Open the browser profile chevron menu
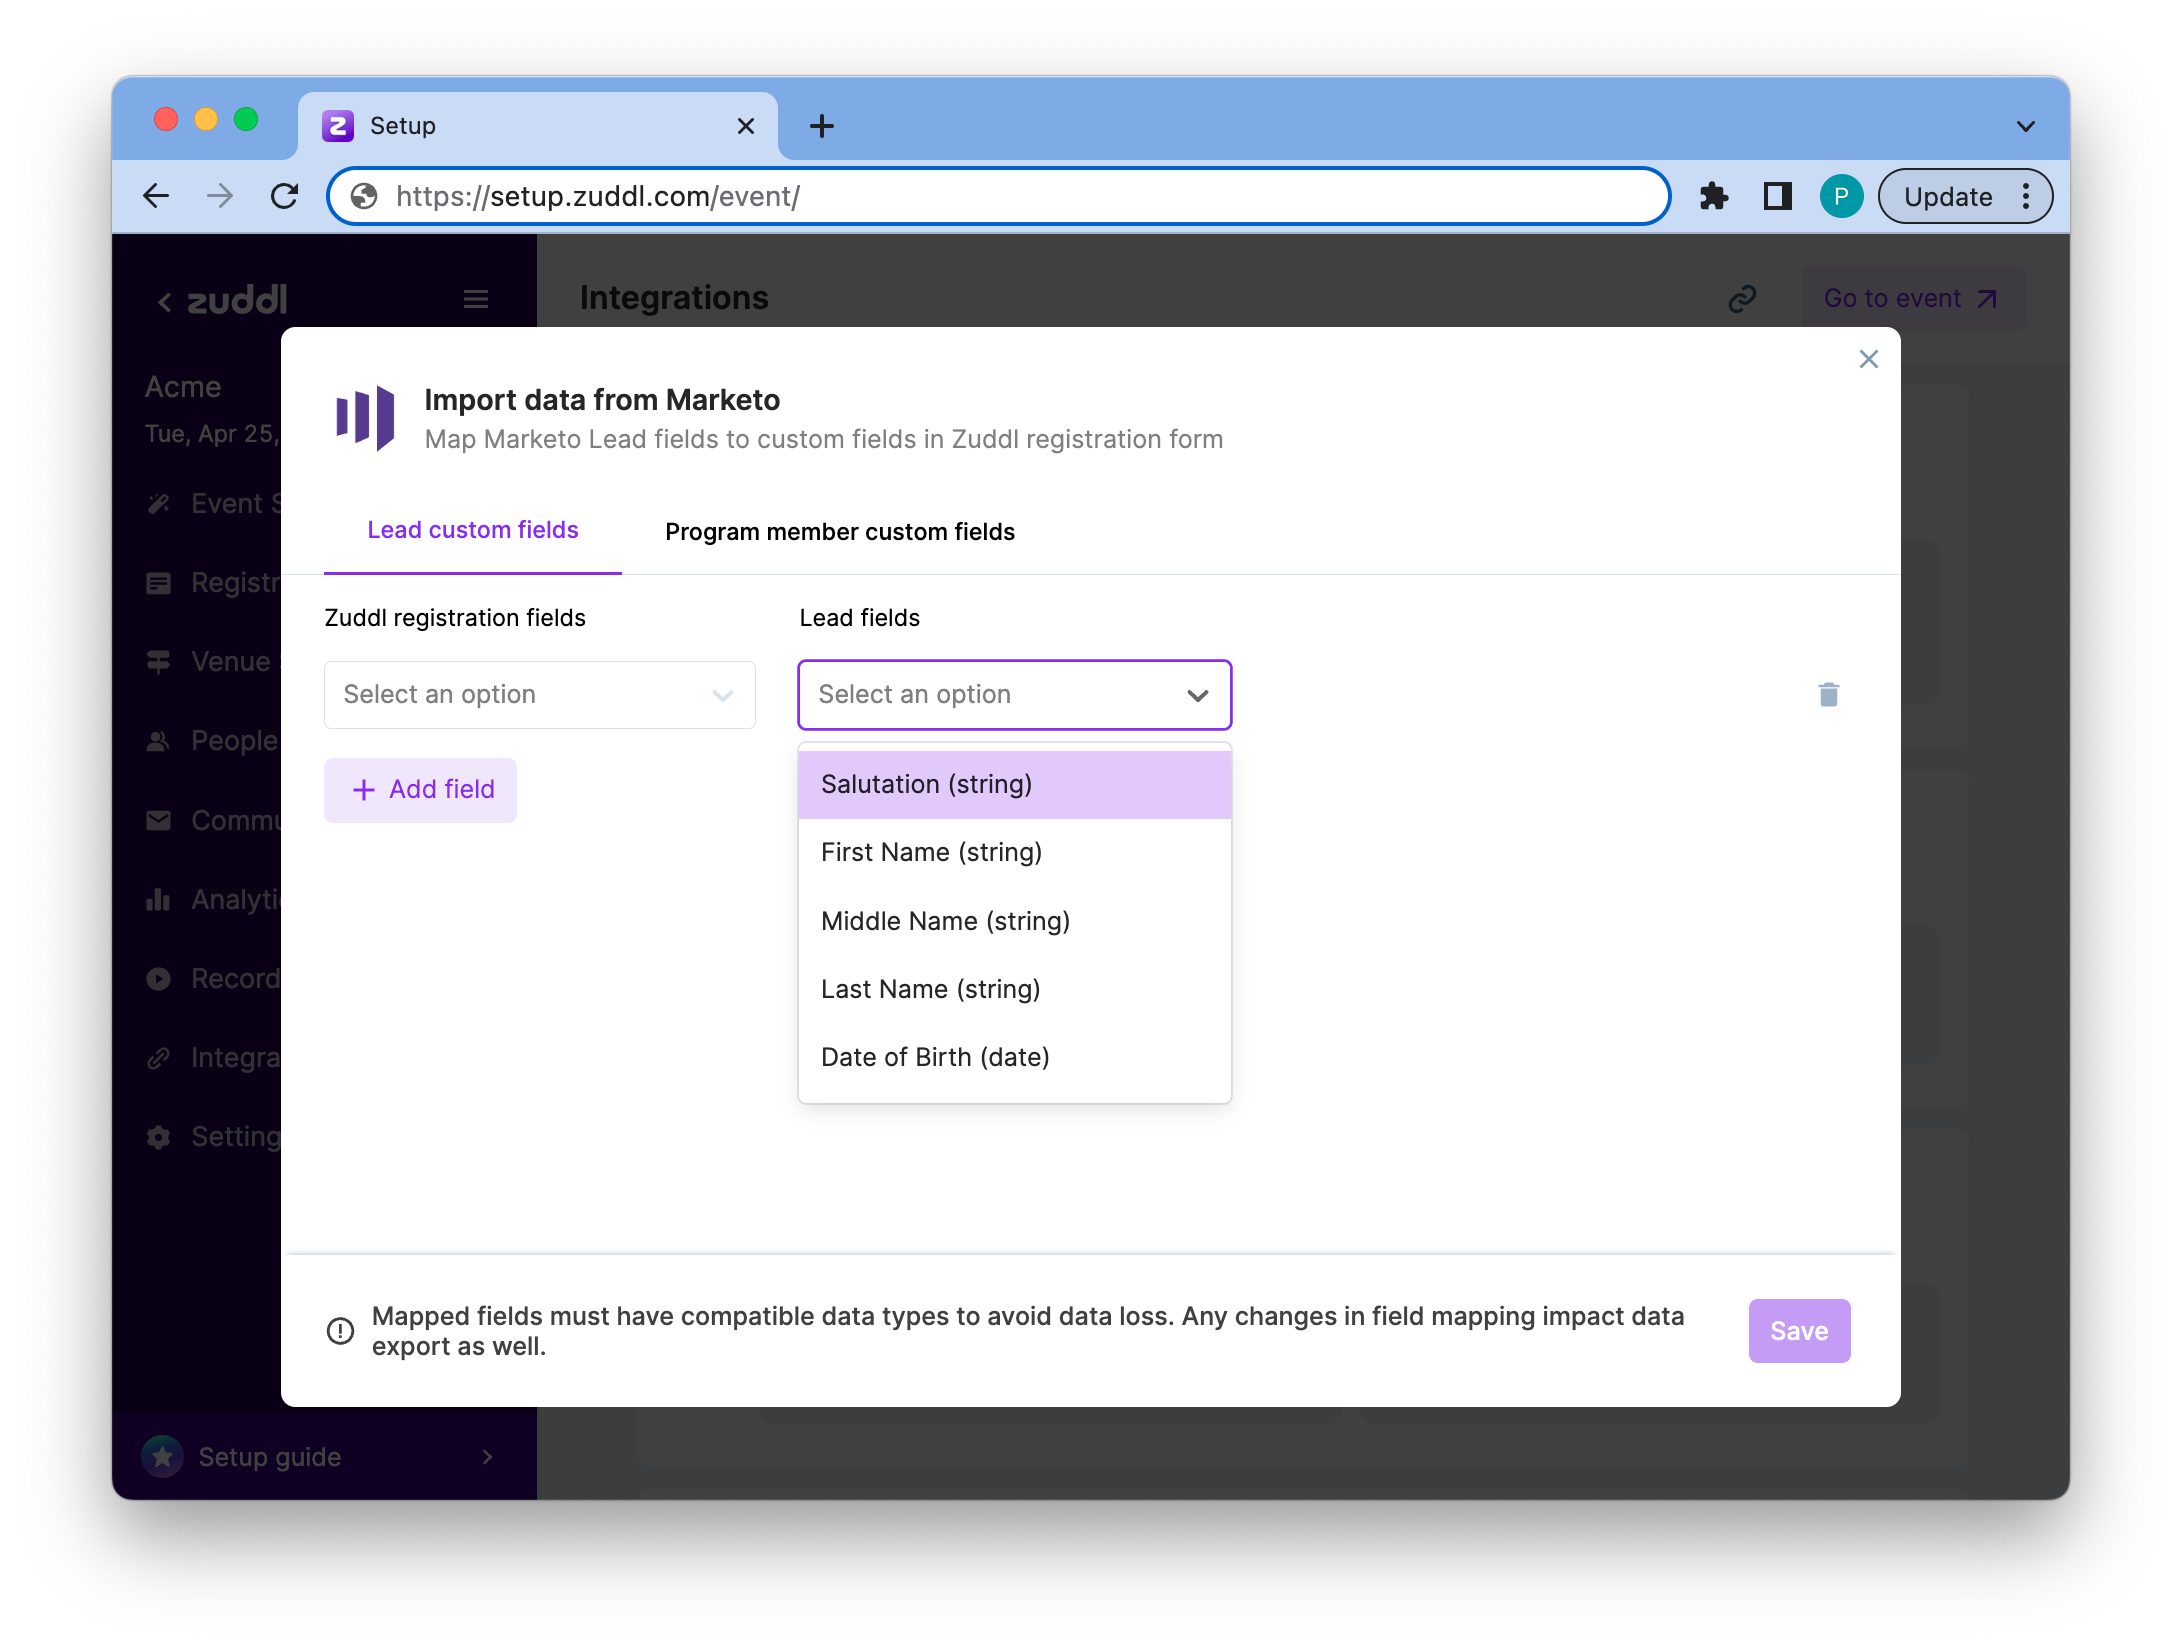The height and width of the screenshot is (1648, 2182). [x=2026, y=125]
